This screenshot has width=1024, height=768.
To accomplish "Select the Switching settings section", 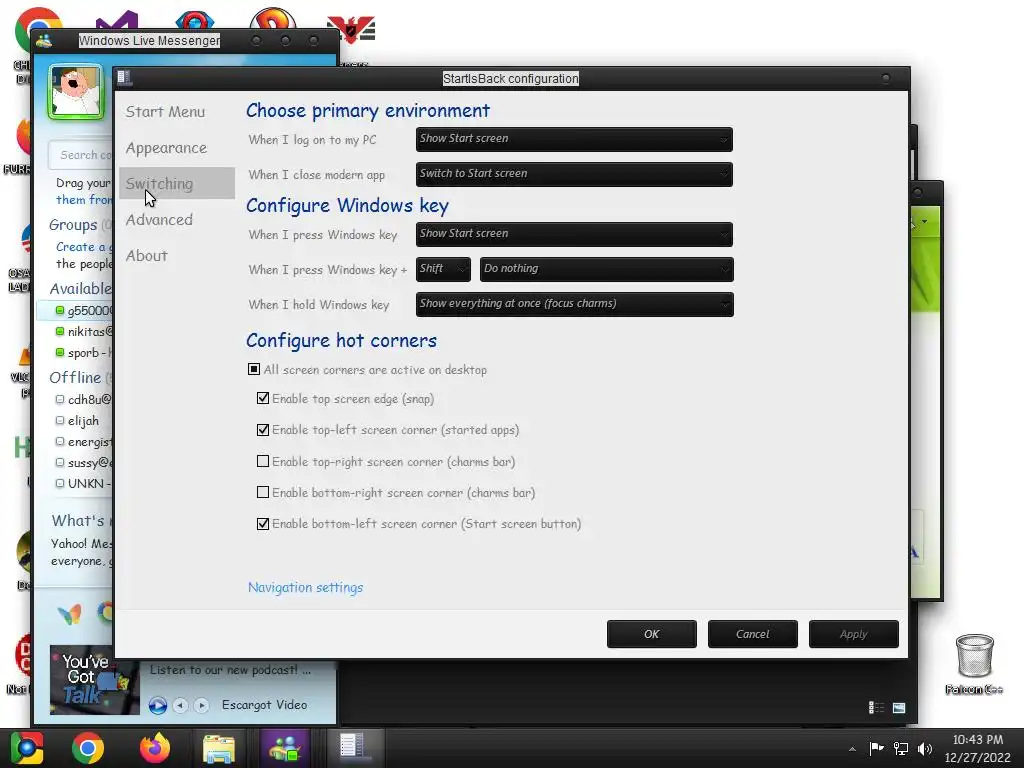I will tap(176, 183).
